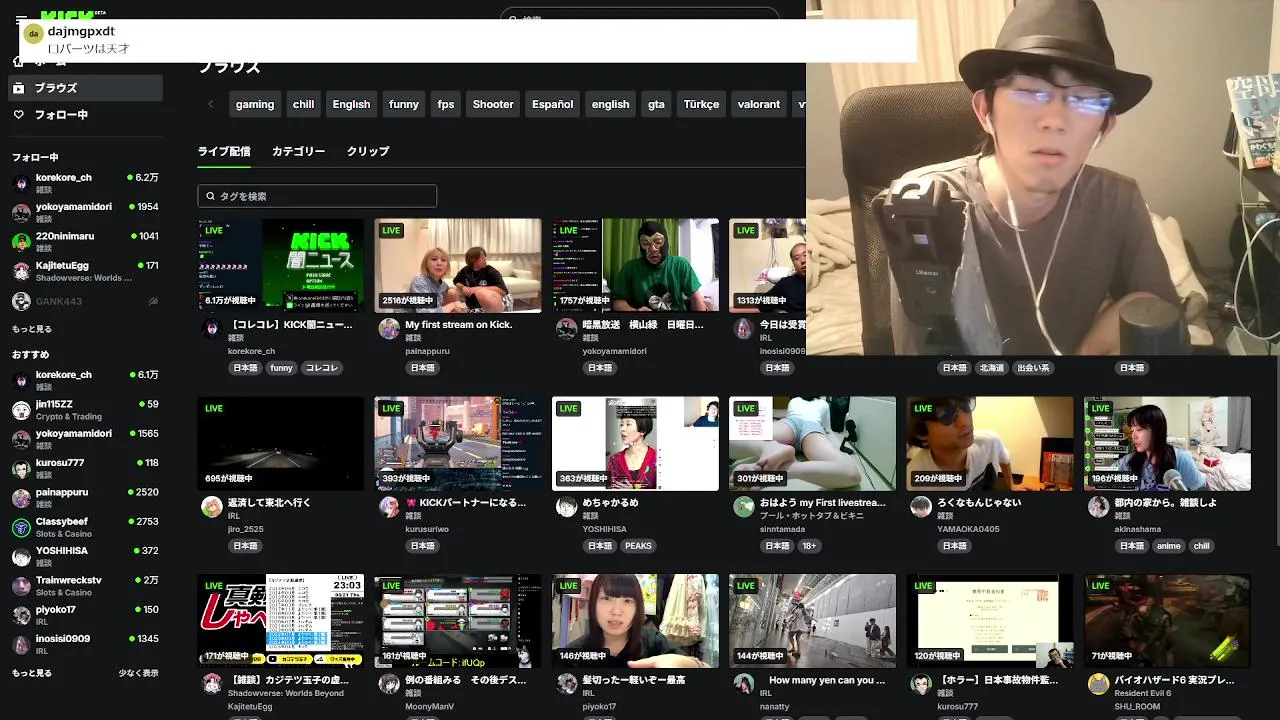Image resolution: width=1280 pixels, height=720 pixels.
Task: Open KajitetuEgg avatar in followed list
Action: click(20, 271)
